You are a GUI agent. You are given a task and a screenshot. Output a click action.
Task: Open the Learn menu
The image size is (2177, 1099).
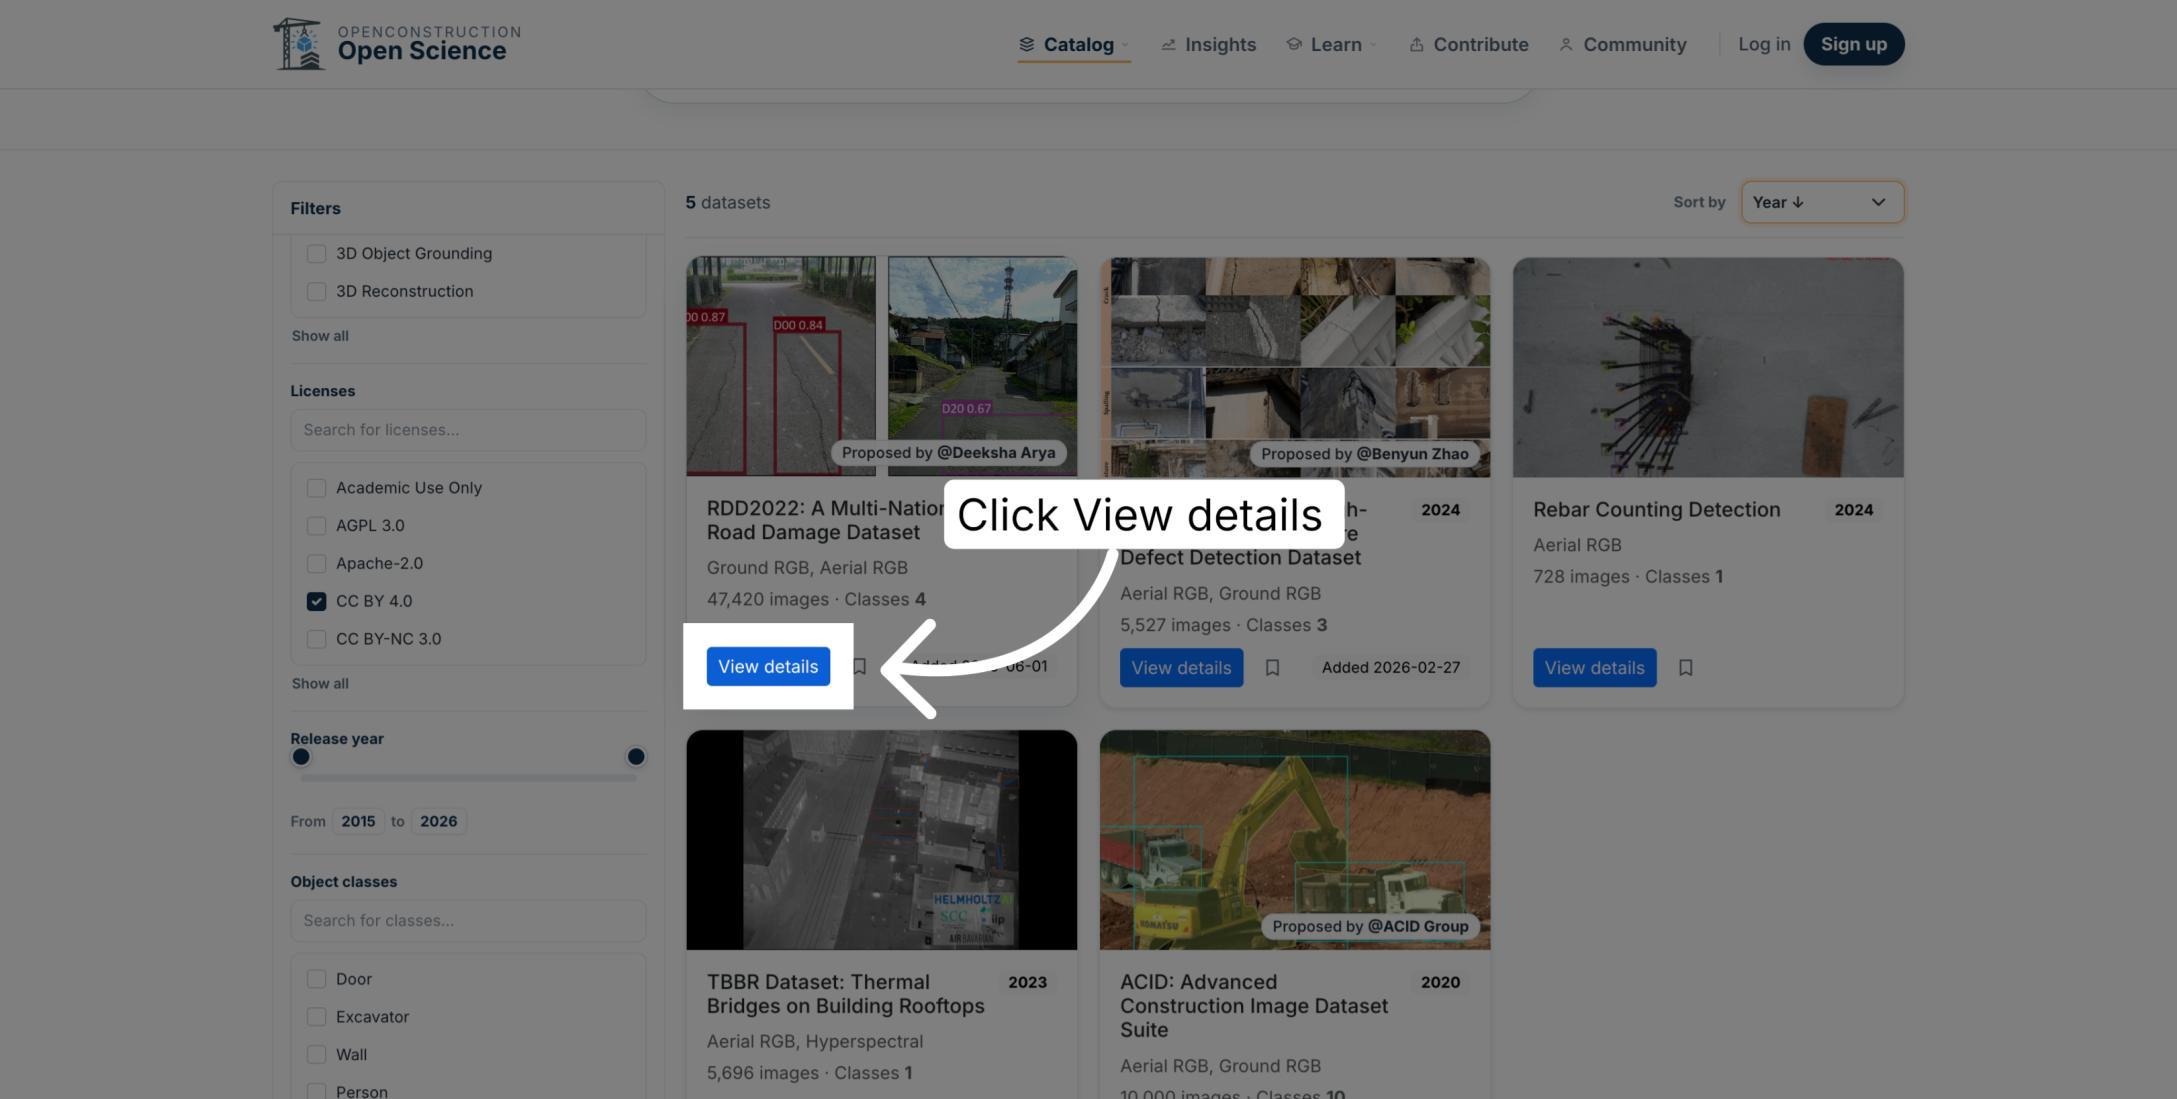(1331, 44)
